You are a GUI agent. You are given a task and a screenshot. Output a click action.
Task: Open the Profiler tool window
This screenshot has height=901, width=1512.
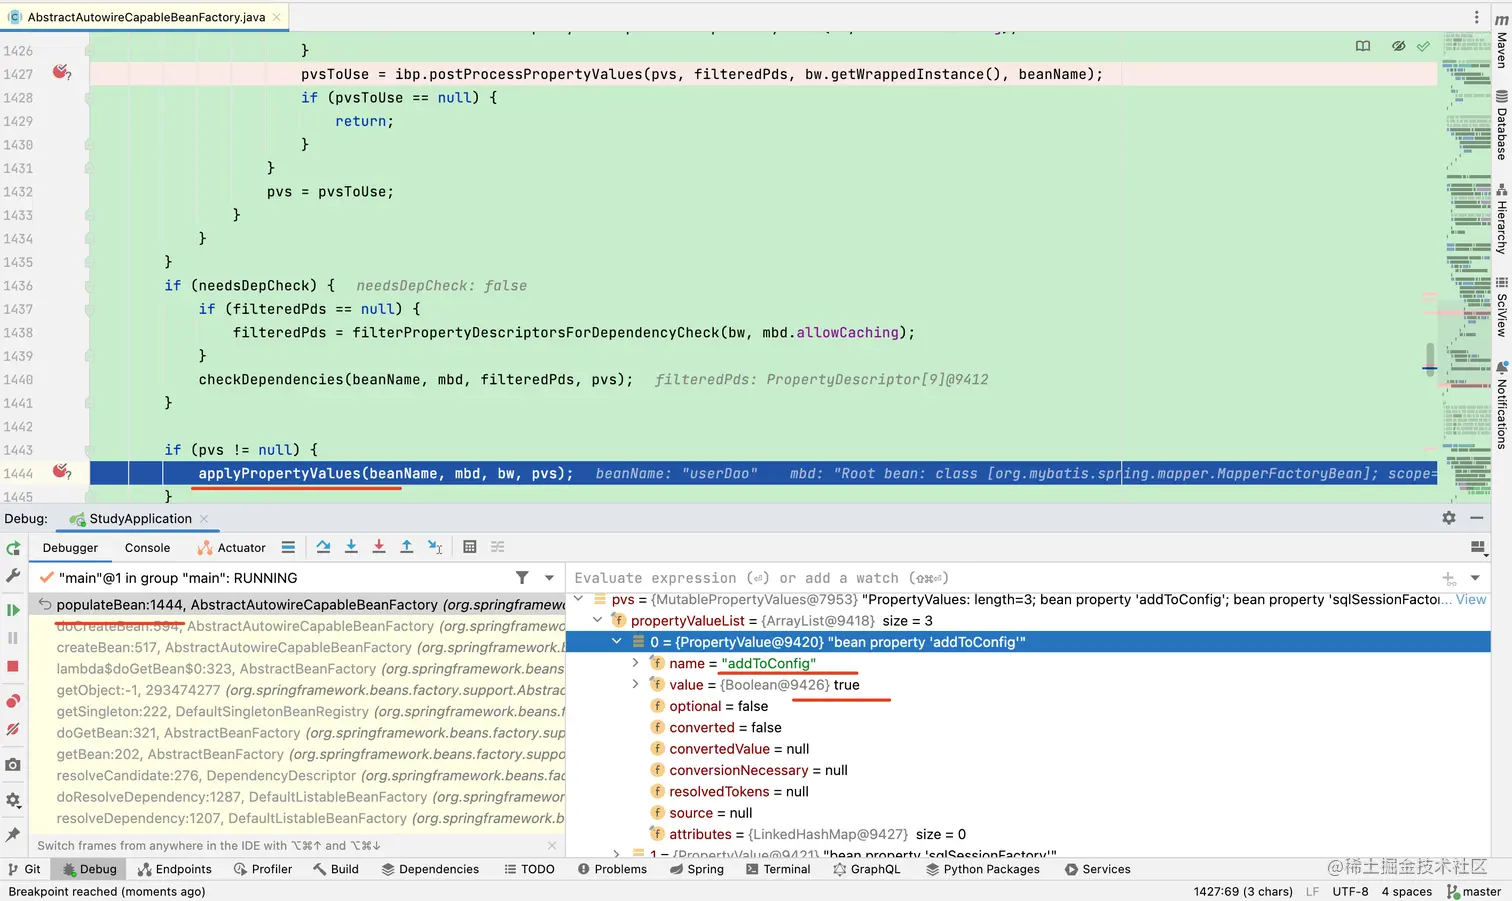[x=263, y=869]
